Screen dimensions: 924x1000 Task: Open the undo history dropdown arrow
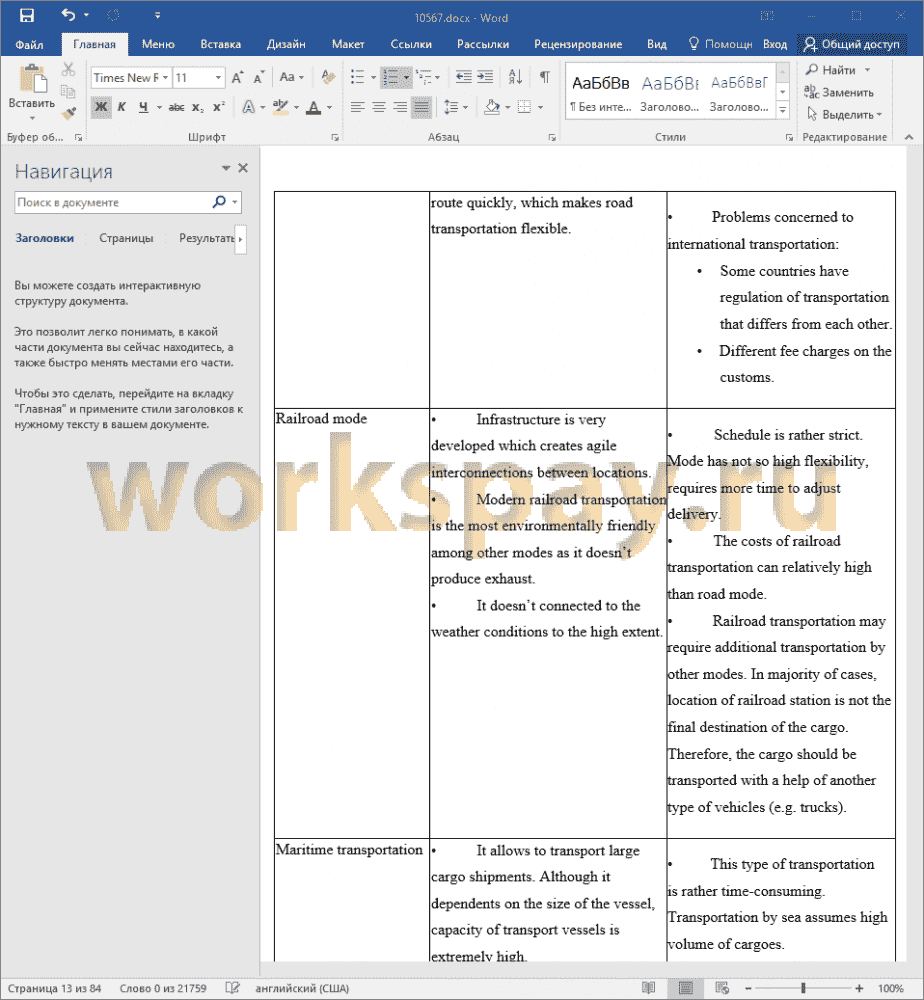pos(86,15)
